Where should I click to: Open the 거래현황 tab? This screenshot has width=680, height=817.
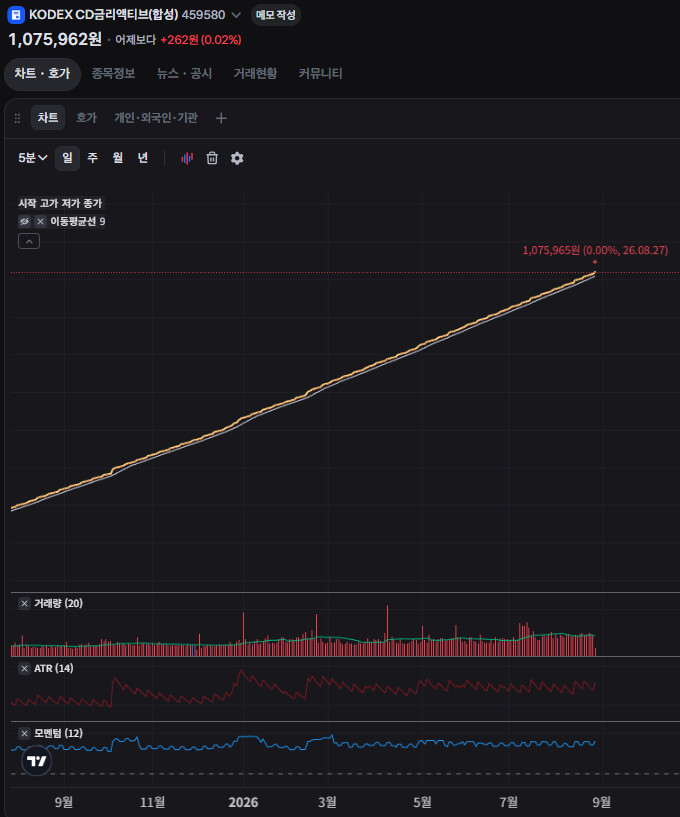click(x=255, y=74)
